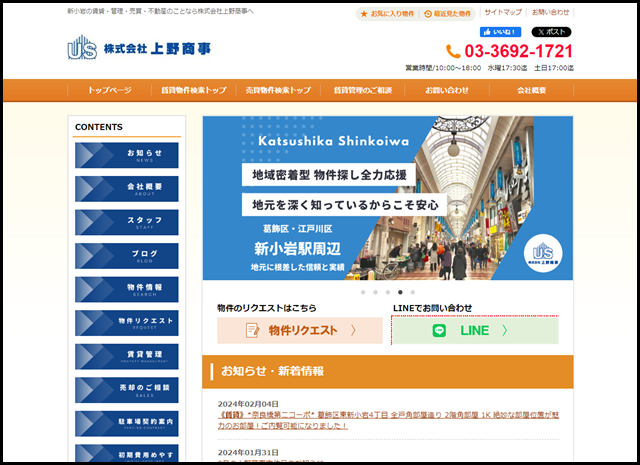Open 駐車場契約案内 sidebar button
The width and height of the screenshot is (640, 465).
(x=127, y=423)
